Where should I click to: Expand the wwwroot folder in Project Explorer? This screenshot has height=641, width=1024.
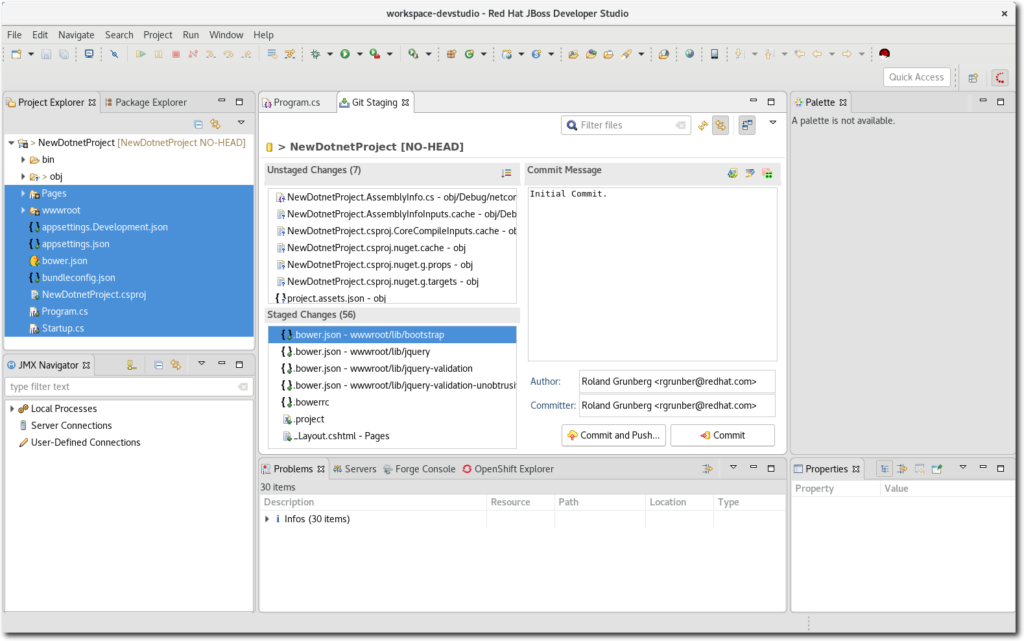coord(22,210)
